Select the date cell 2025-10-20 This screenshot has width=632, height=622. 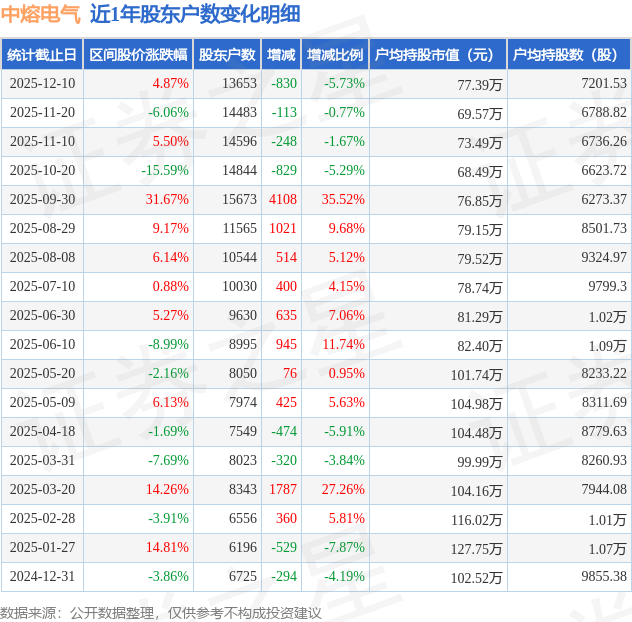tap(42, 171)
